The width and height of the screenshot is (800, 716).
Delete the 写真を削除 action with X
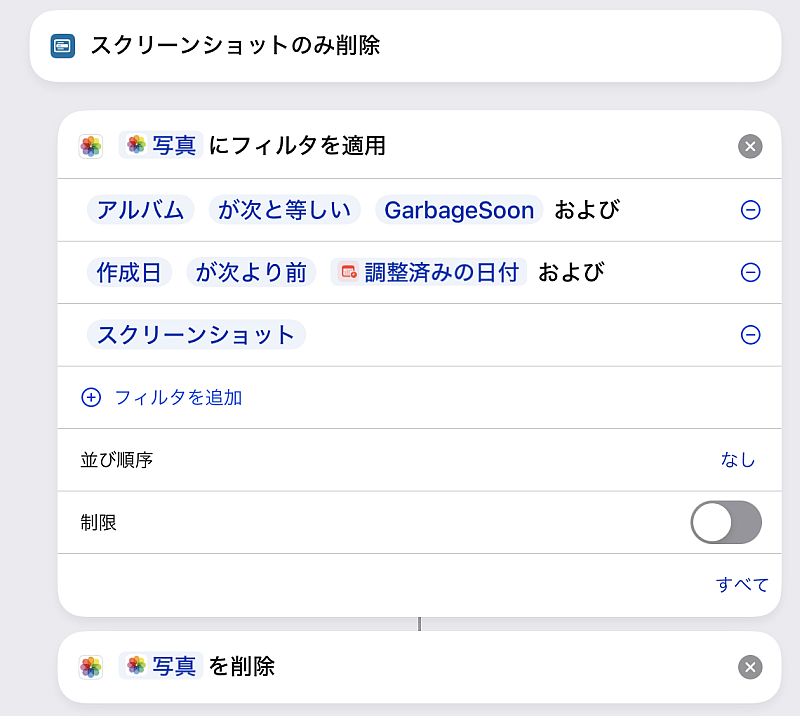(750, 667)
